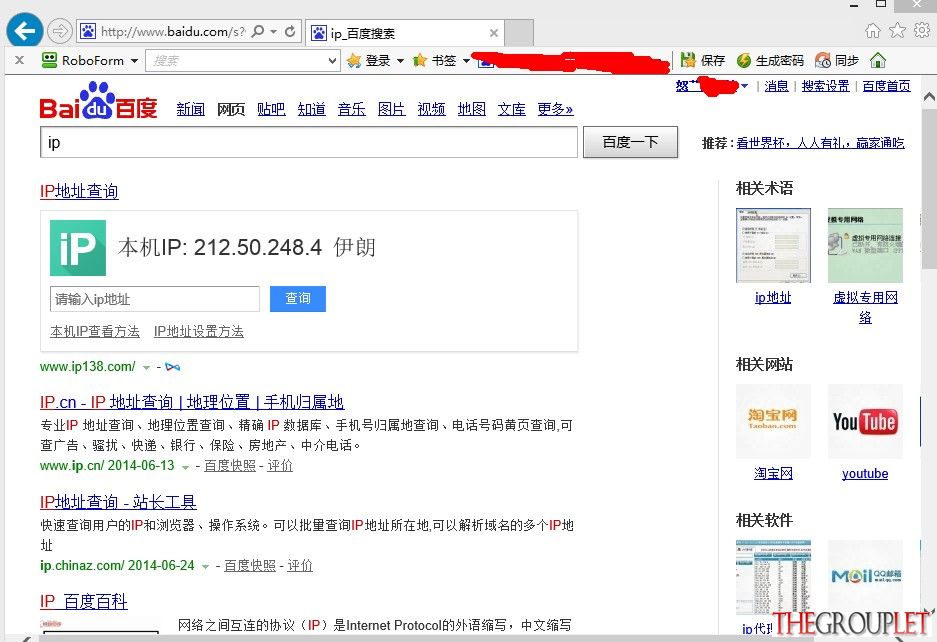
Task: Expand the www.ip.cn result dropdown arrow
Action: pos(186,467)
